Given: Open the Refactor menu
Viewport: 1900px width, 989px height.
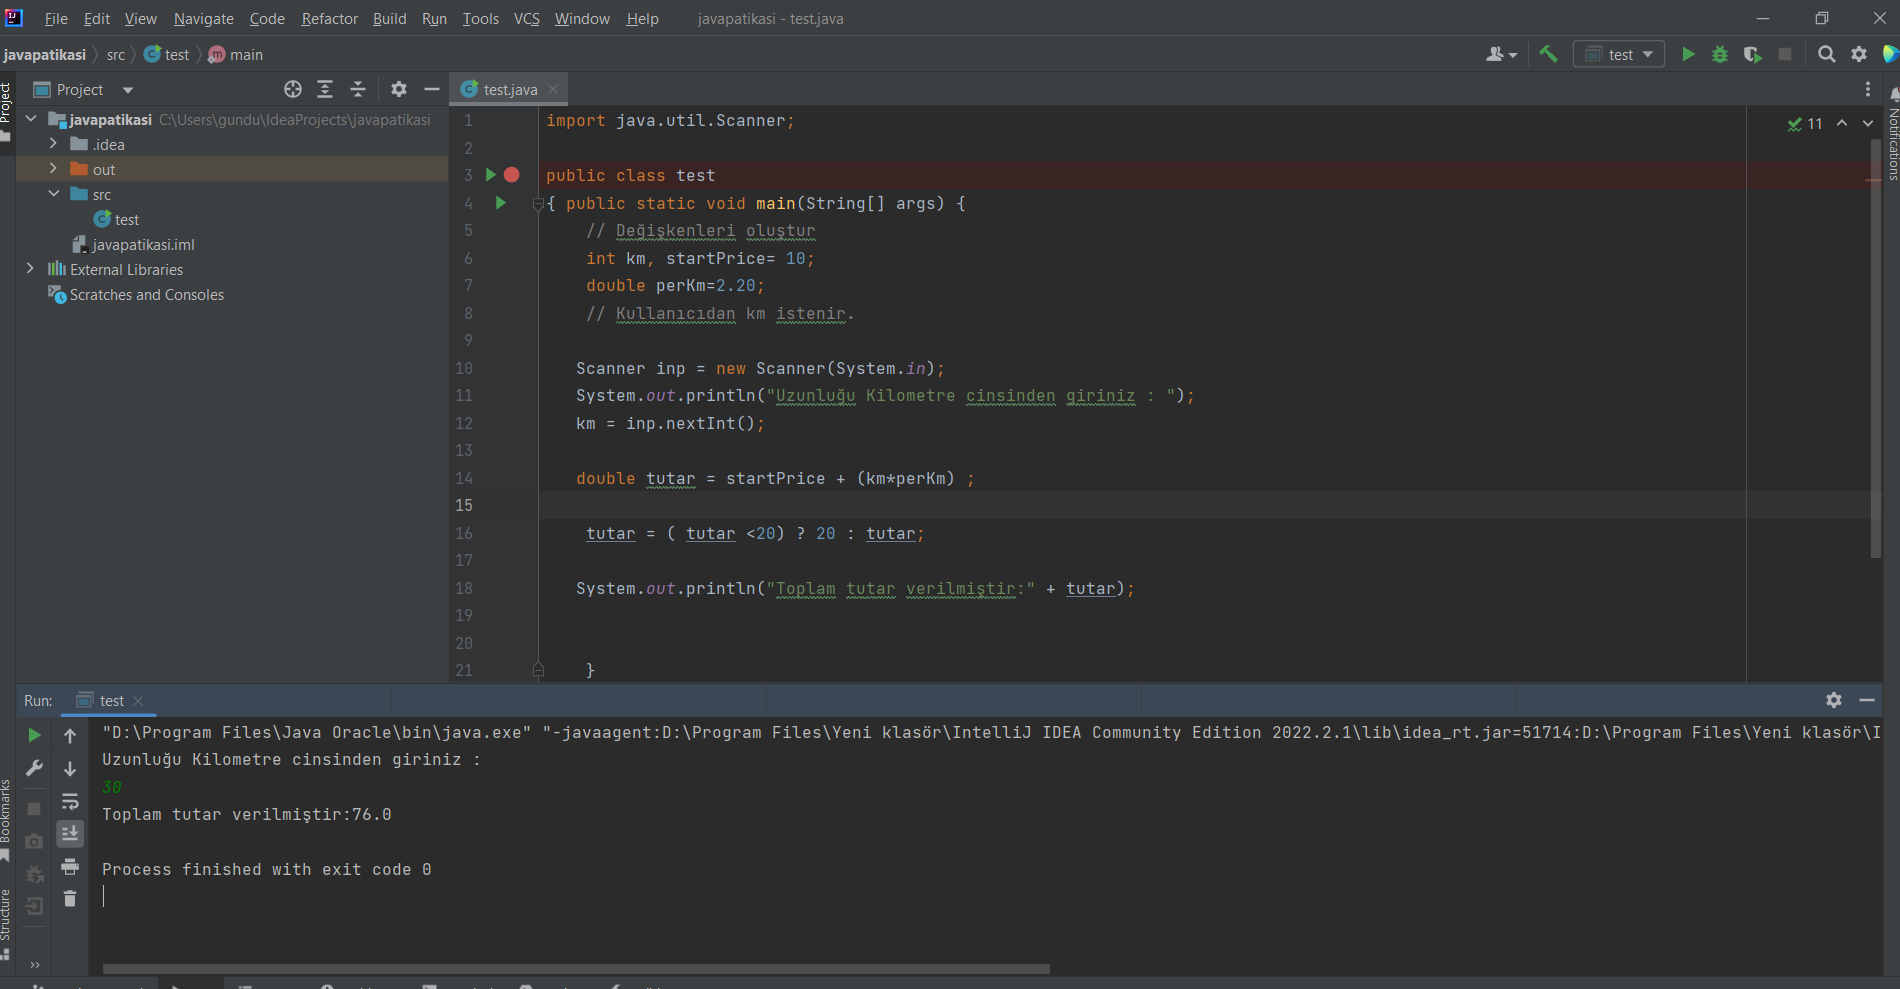Looking at the screenshot, I should coord(329,18).
